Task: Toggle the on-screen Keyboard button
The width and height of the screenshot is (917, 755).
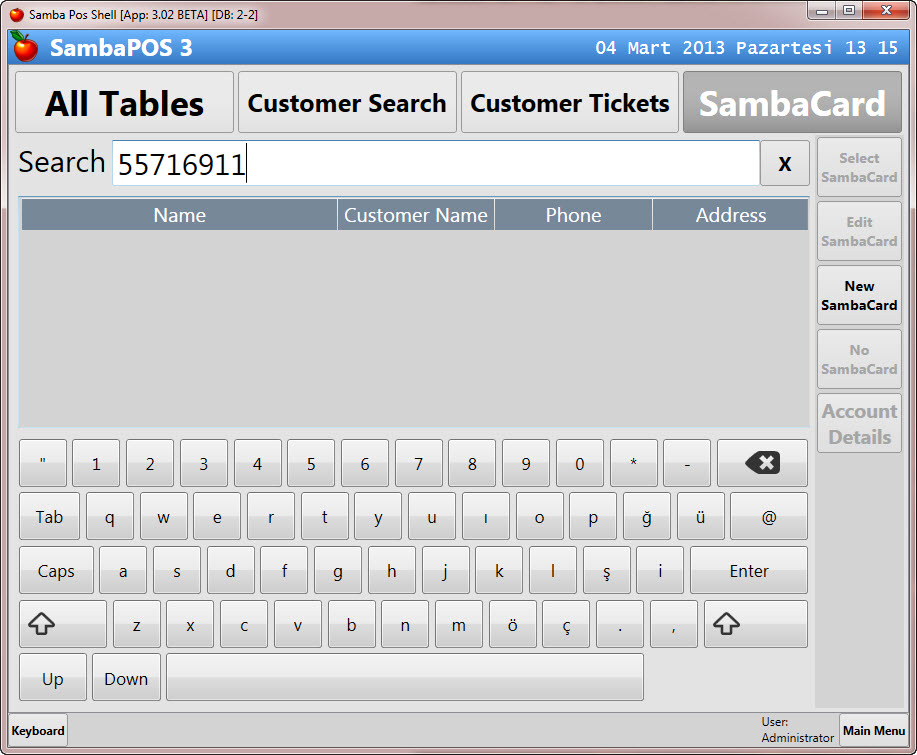Action: 38,731
